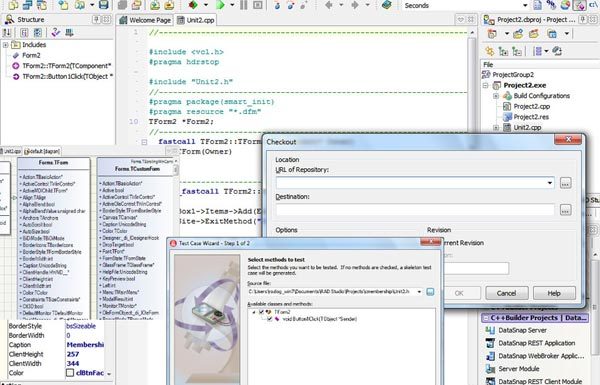Click the Remove folder icon in Project Manager
Screen dimensions: 600x385
[x=534, y=34]
